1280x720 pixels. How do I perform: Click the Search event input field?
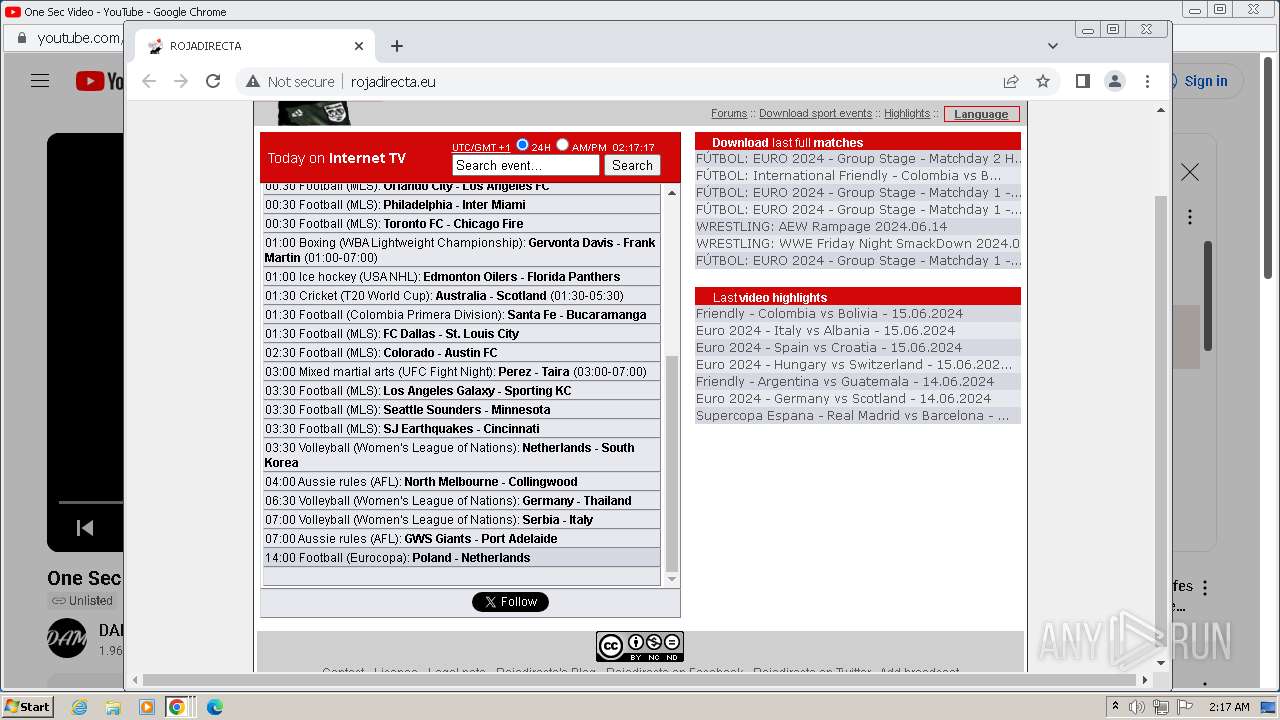coord(525,166)
